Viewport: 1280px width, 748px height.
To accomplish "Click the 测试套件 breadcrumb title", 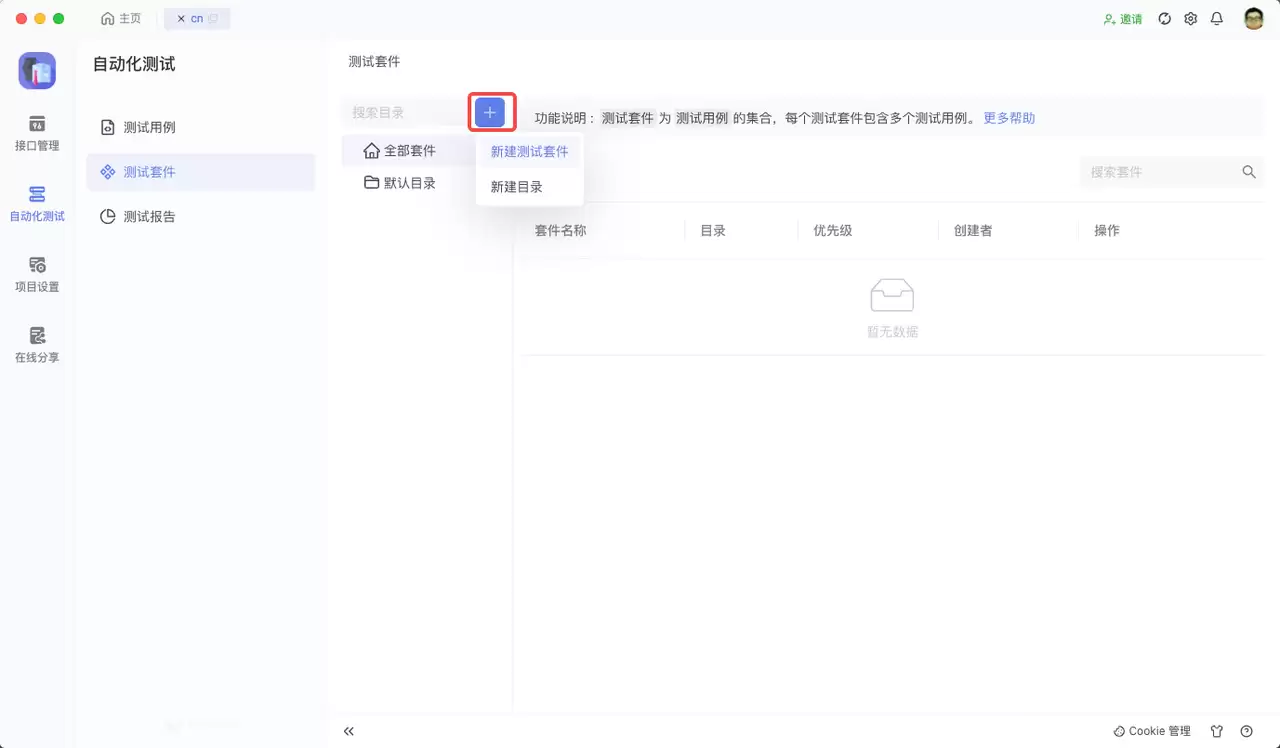I will click(374, 62).
